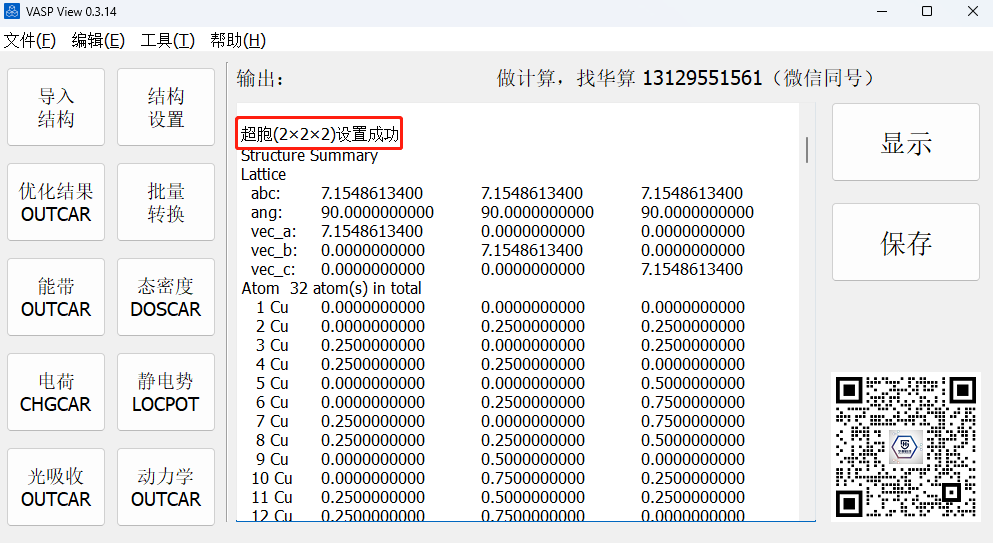Screen dimensions: 993x543
Task: Click the 电荷 CHGCAR button
Action: (x=56, y=393)
